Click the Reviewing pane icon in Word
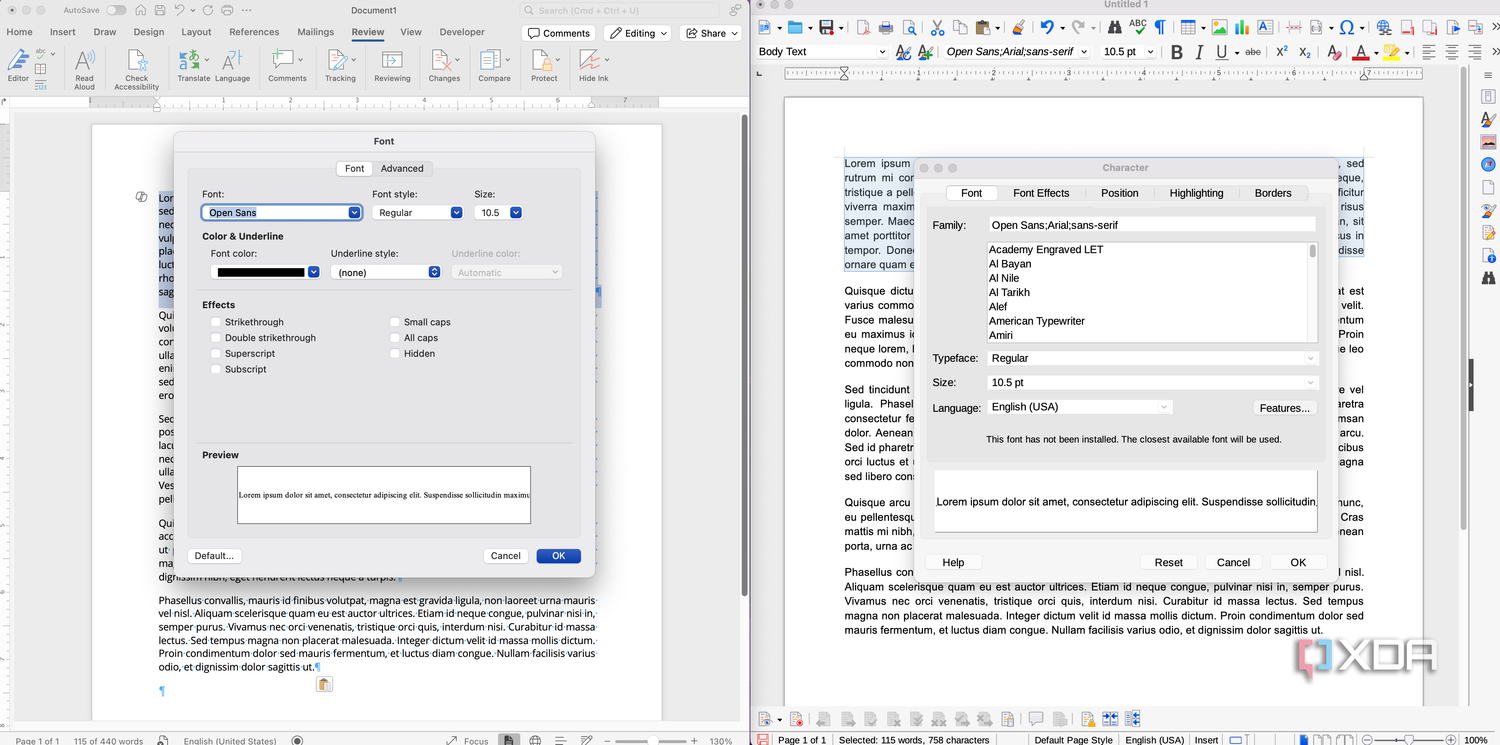1500x745 pixels. [392, 60]
